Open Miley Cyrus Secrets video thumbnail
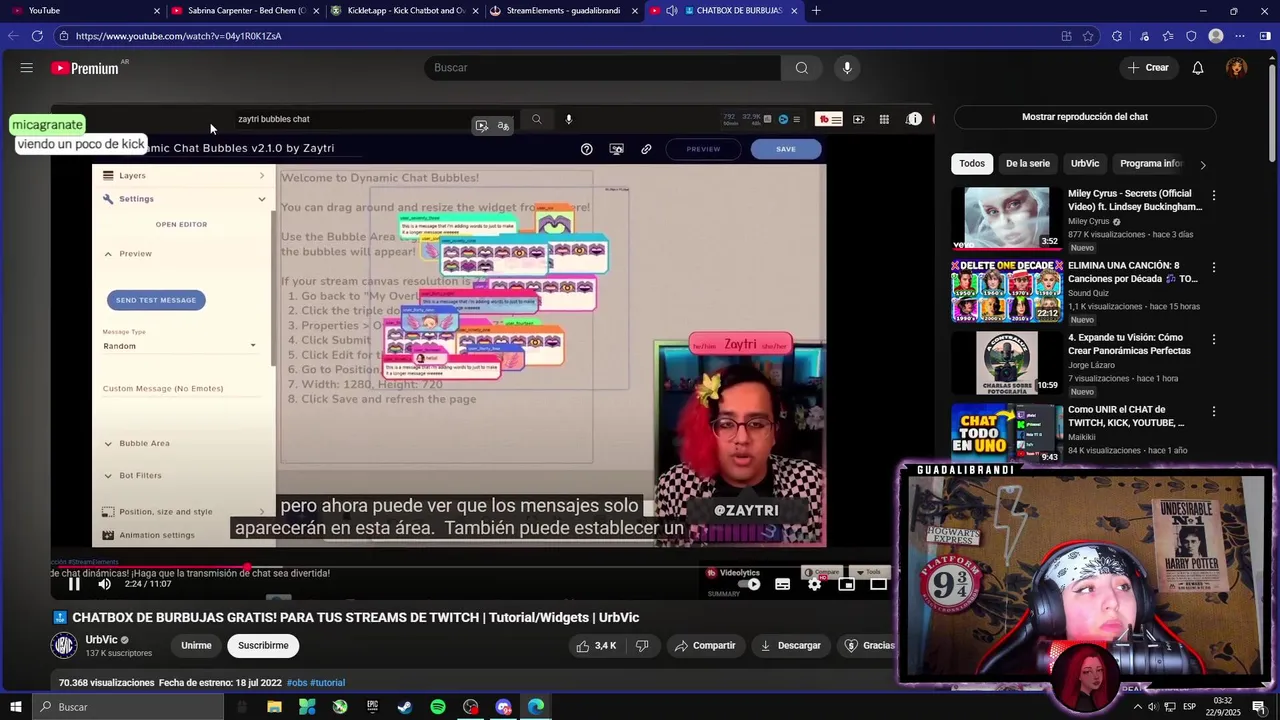This screenshot has height=720, width=1280. click(x=1007, y=218)
